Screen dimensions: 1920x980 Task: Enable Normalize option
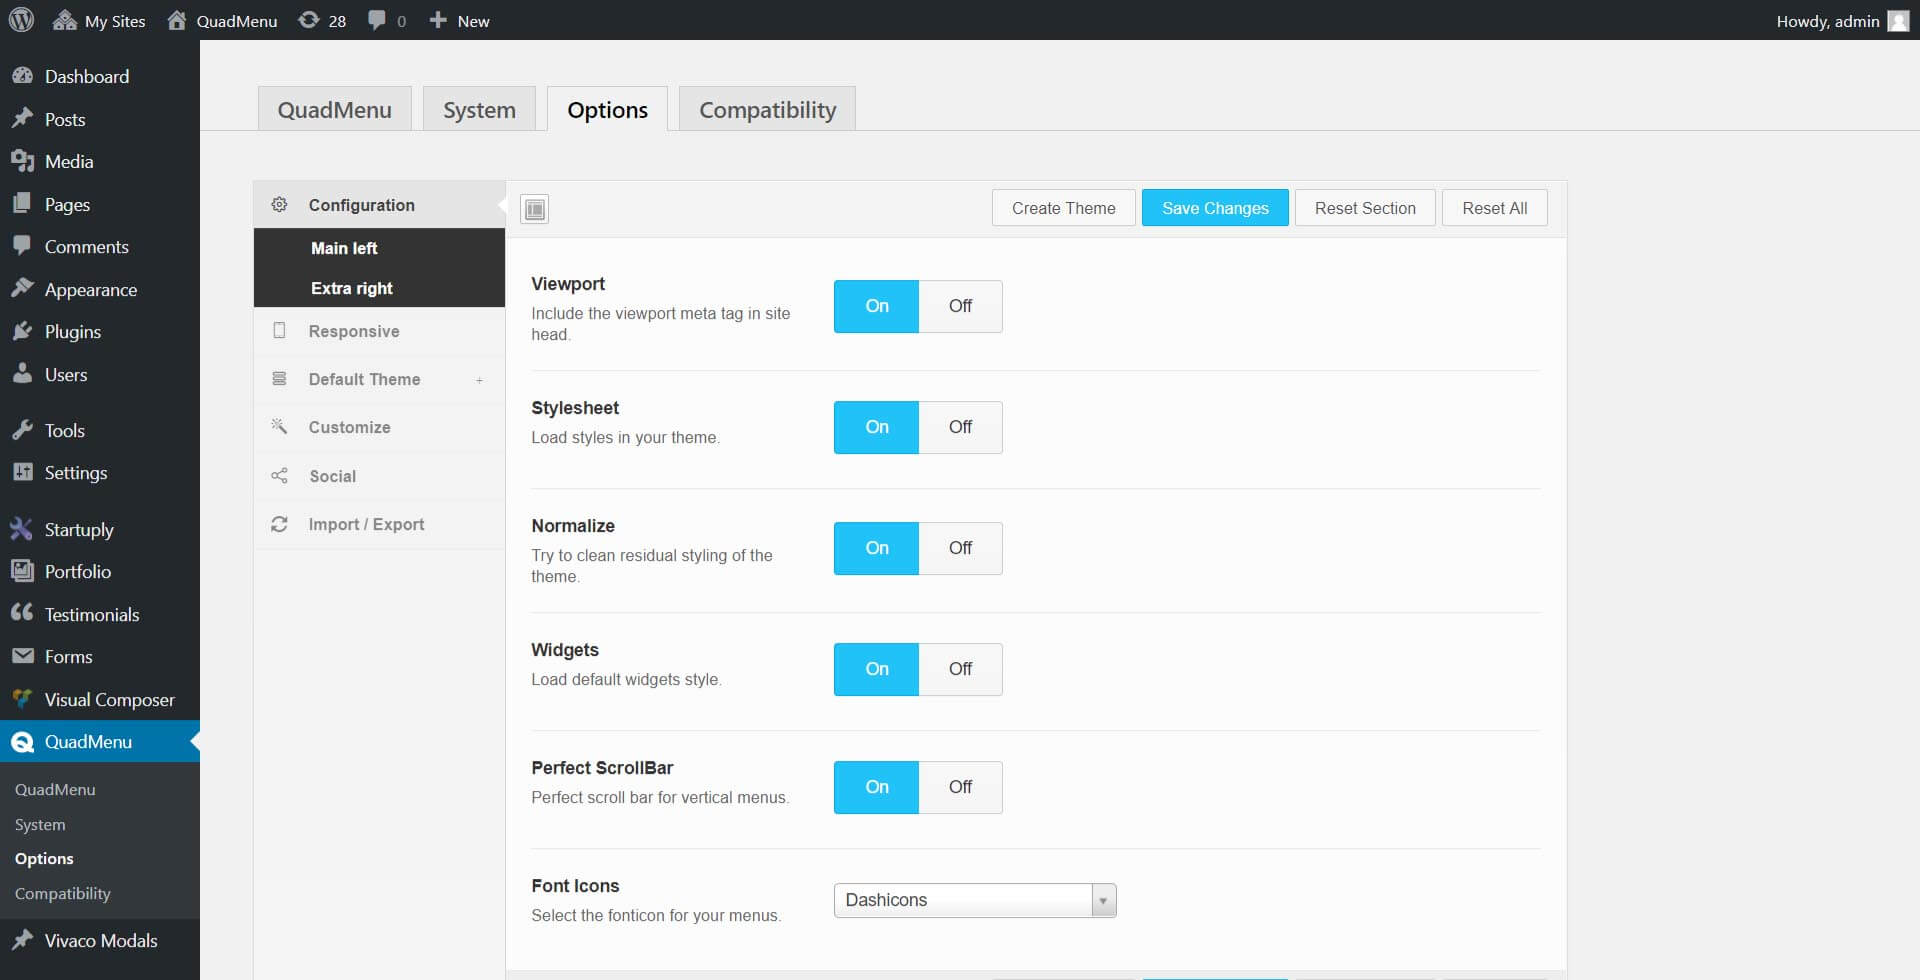(876, 548)
